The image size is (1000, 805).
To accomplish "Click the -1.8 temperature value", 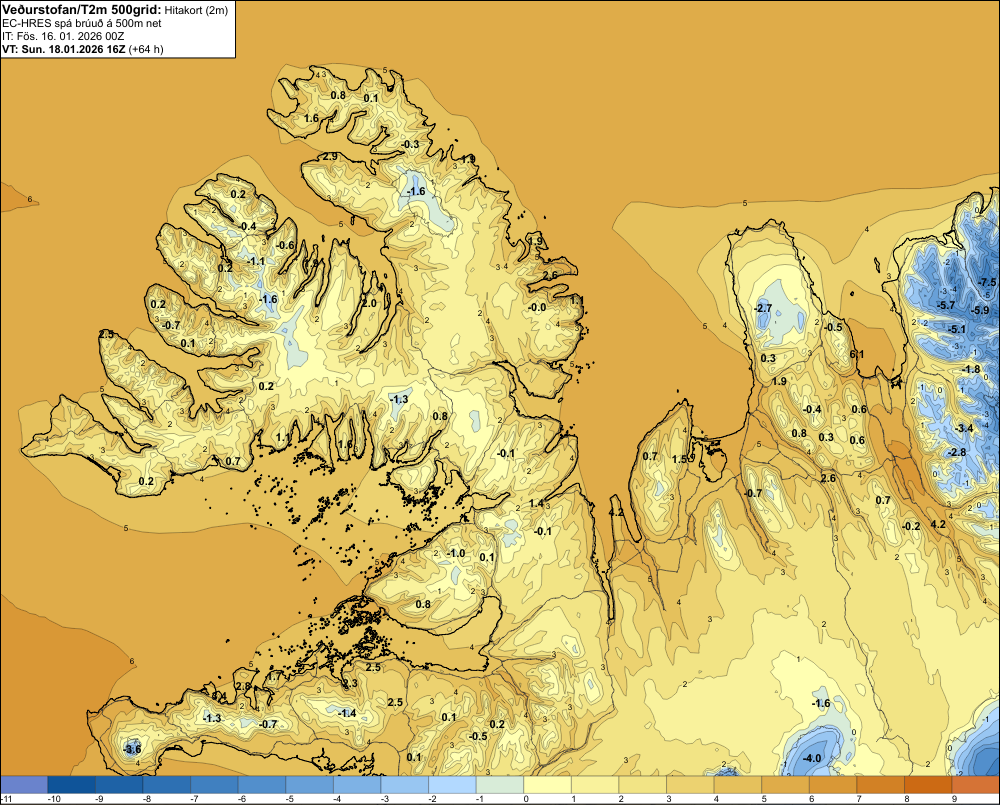I will pyautogui.click(x=971, y=369).
